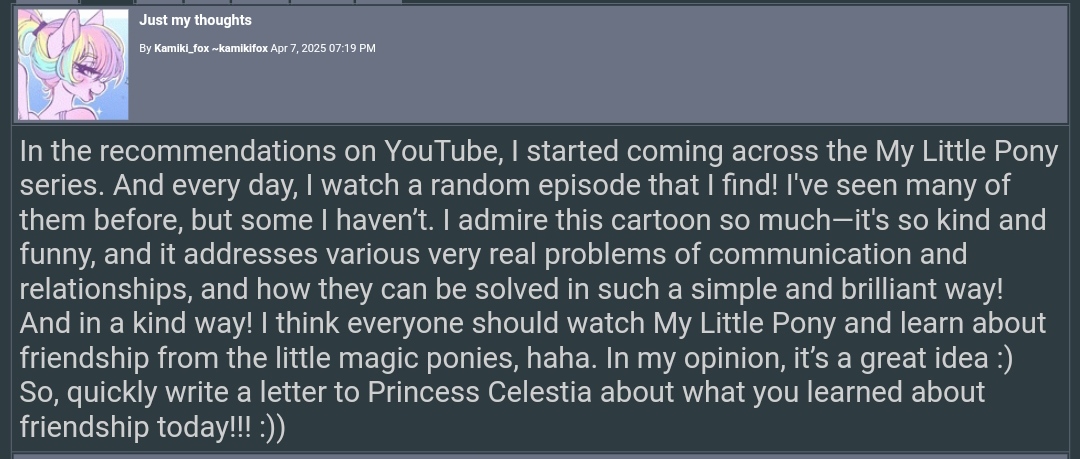Click the first "My Little Pony" mention
1080x459 pixels.
point(966,152)
